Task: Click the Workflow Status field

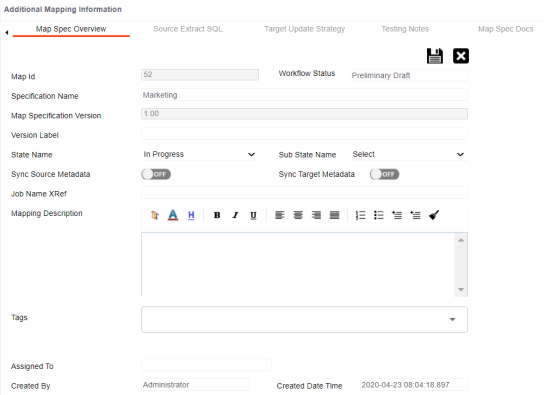Action: (x=409, y=75)
